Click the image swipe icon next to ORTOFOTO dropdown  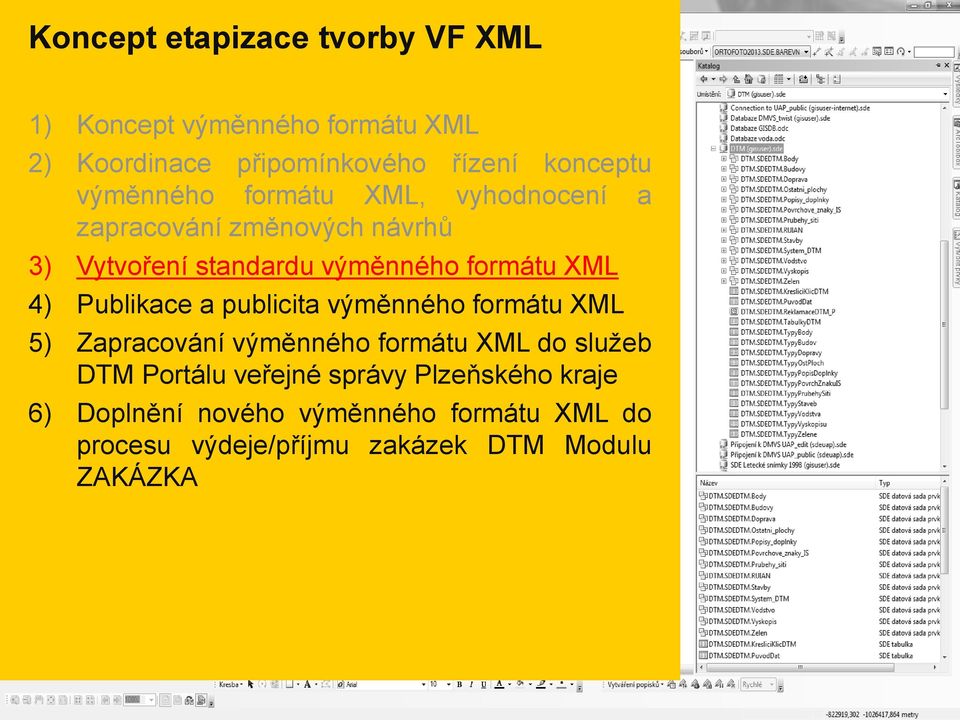click(817, 52)
